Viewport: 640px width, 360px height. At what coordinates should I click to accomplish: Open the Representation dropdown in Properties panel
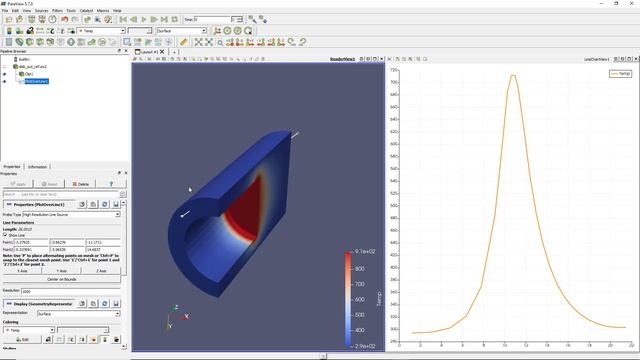[78, 313]
